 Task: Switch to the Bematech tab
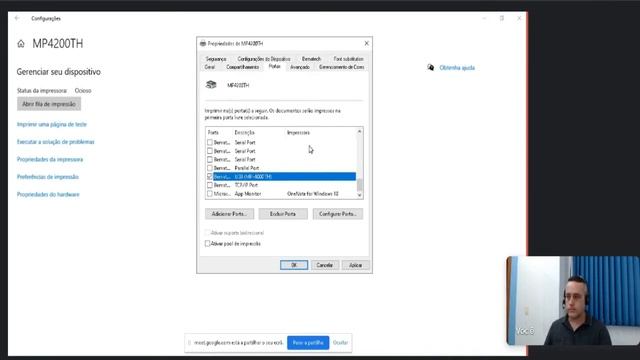coord(311,59)
